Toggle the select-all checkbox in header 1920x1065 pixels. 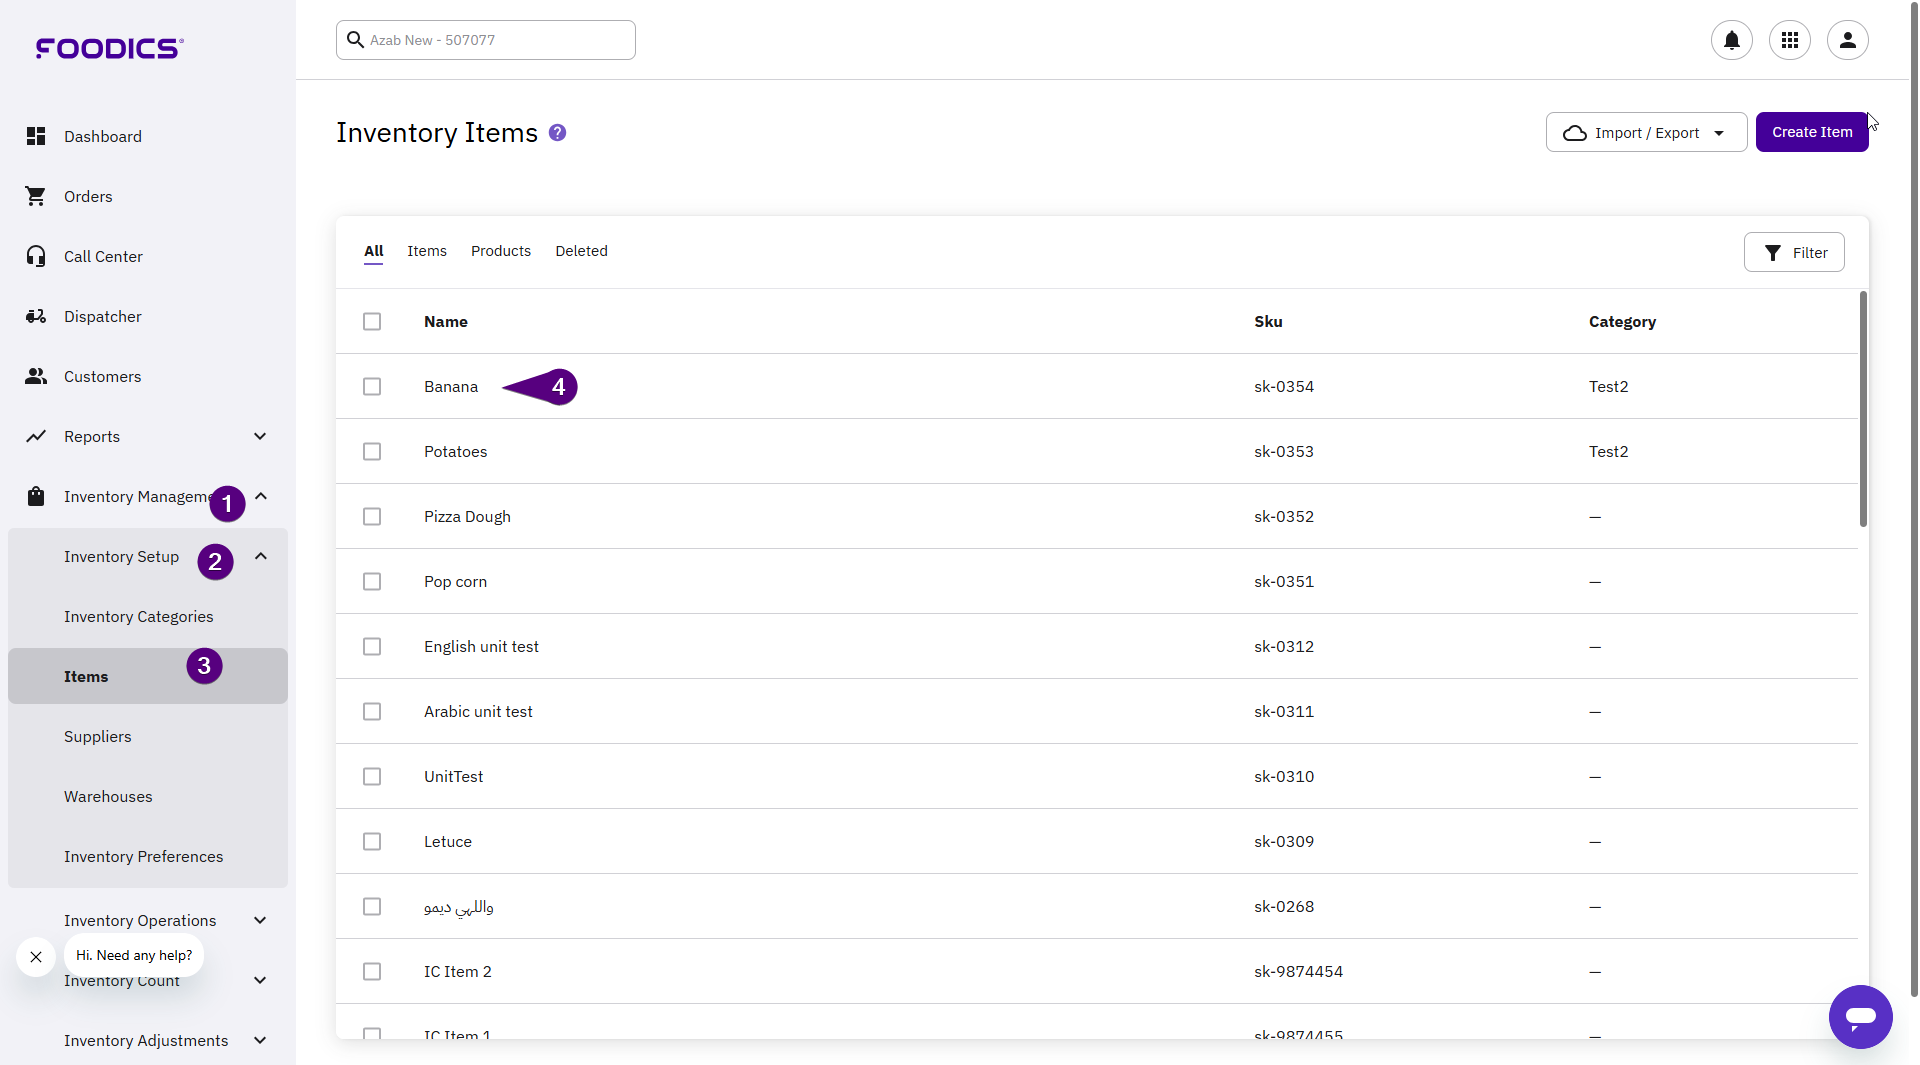coord(372,322)
